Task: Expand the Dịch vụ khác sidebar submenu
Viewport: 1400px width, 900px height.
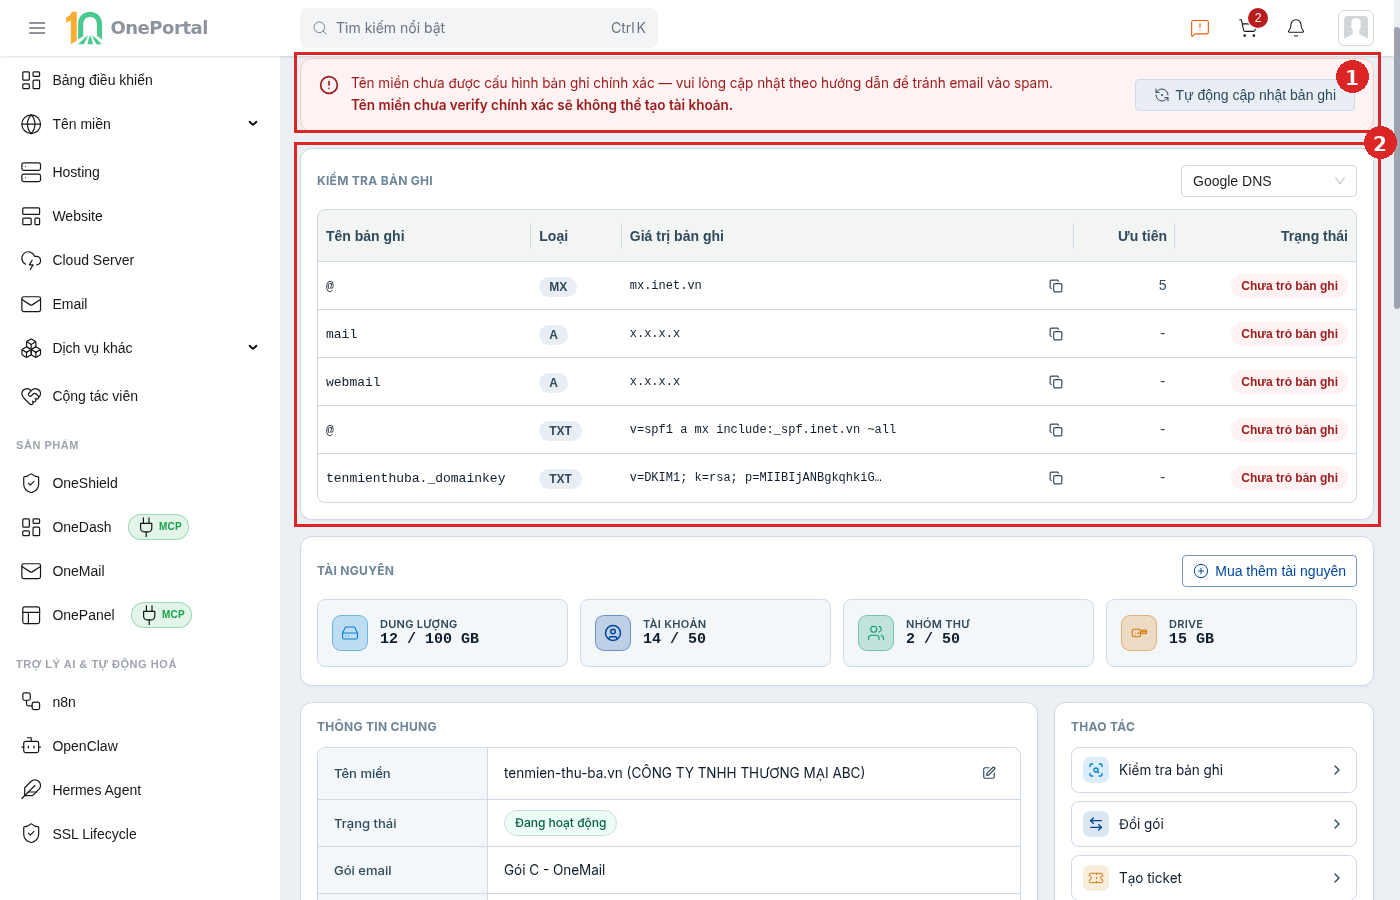Action: (253, 348)
